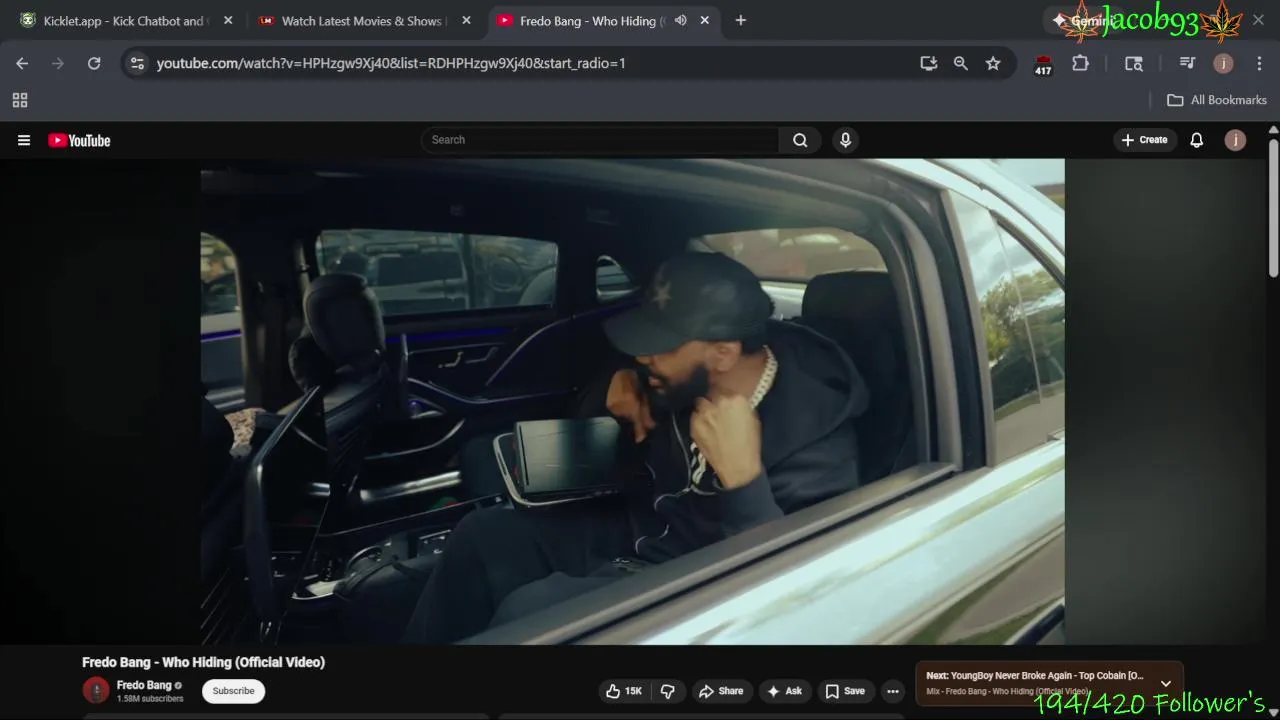Screen dimensions: 1280x720
Task: Open the extension showing 417 badge
Action: [1043, 65]
